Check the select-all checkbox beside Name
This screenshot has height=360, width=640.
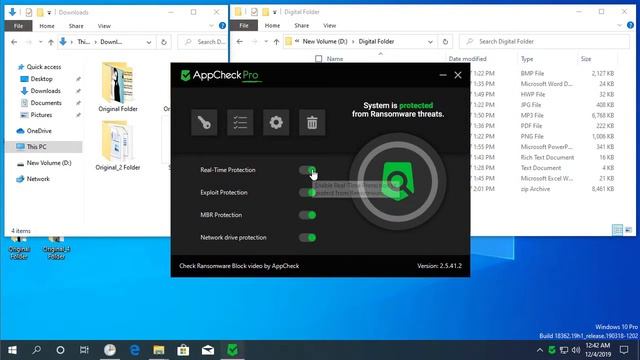319,59
